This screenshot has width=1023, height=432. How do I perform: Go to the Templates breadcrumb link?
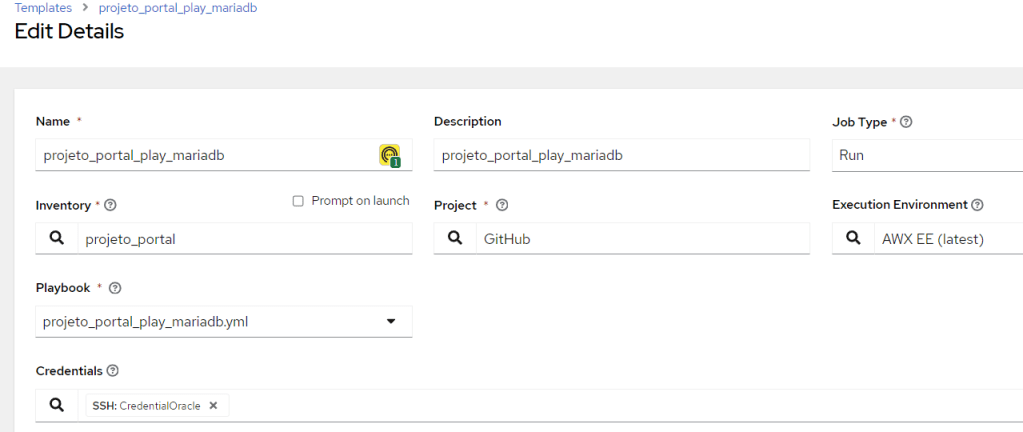coord(43,7)
